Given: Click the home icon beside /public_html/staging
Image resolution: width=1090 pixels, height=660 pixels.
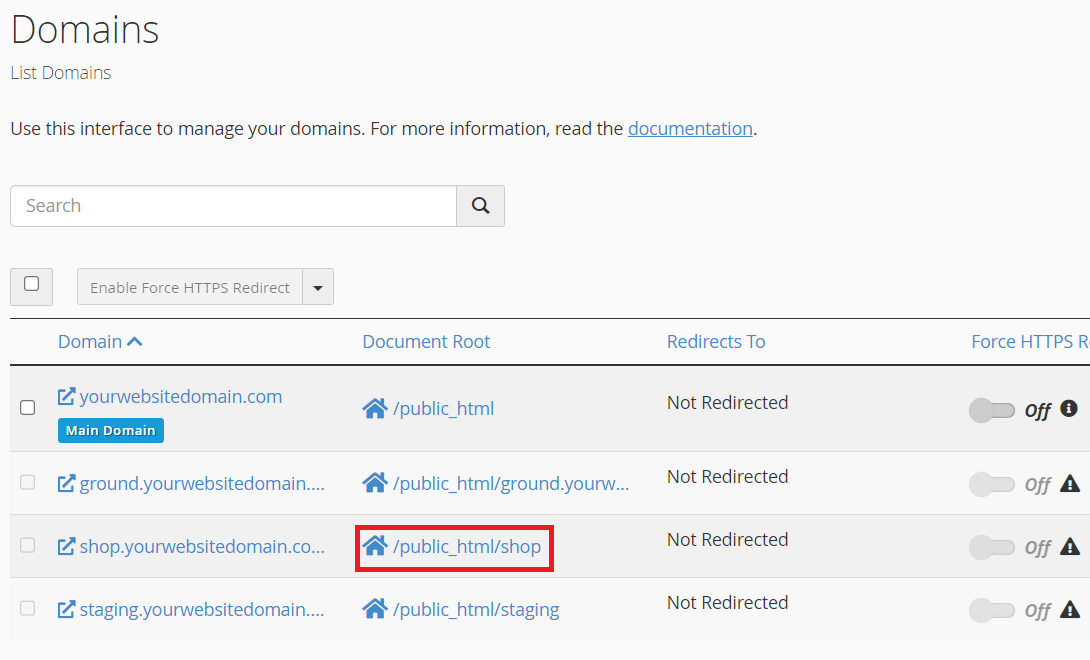Looking at the screenshot, I should point(374,609).
